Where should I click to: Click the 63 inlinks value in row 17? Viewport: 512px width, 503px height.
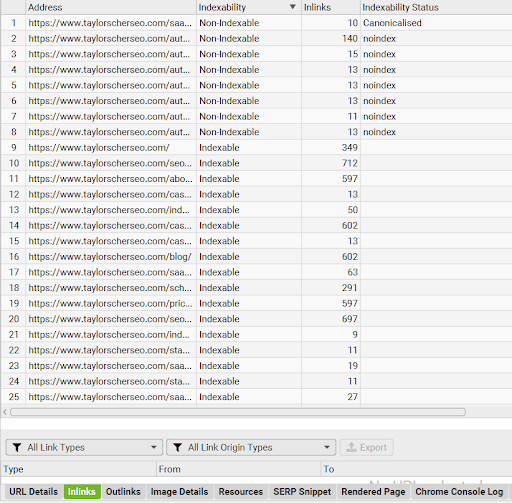pos(353,272)
